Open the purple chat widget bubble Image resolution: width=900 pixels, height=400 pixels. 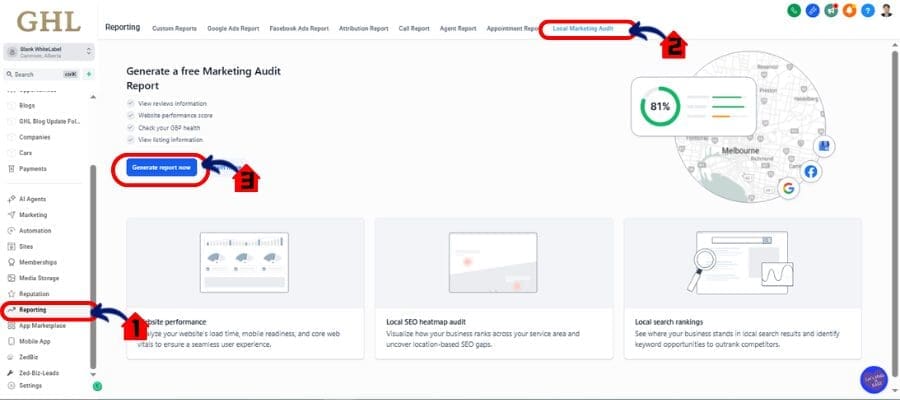click(874, 379)
